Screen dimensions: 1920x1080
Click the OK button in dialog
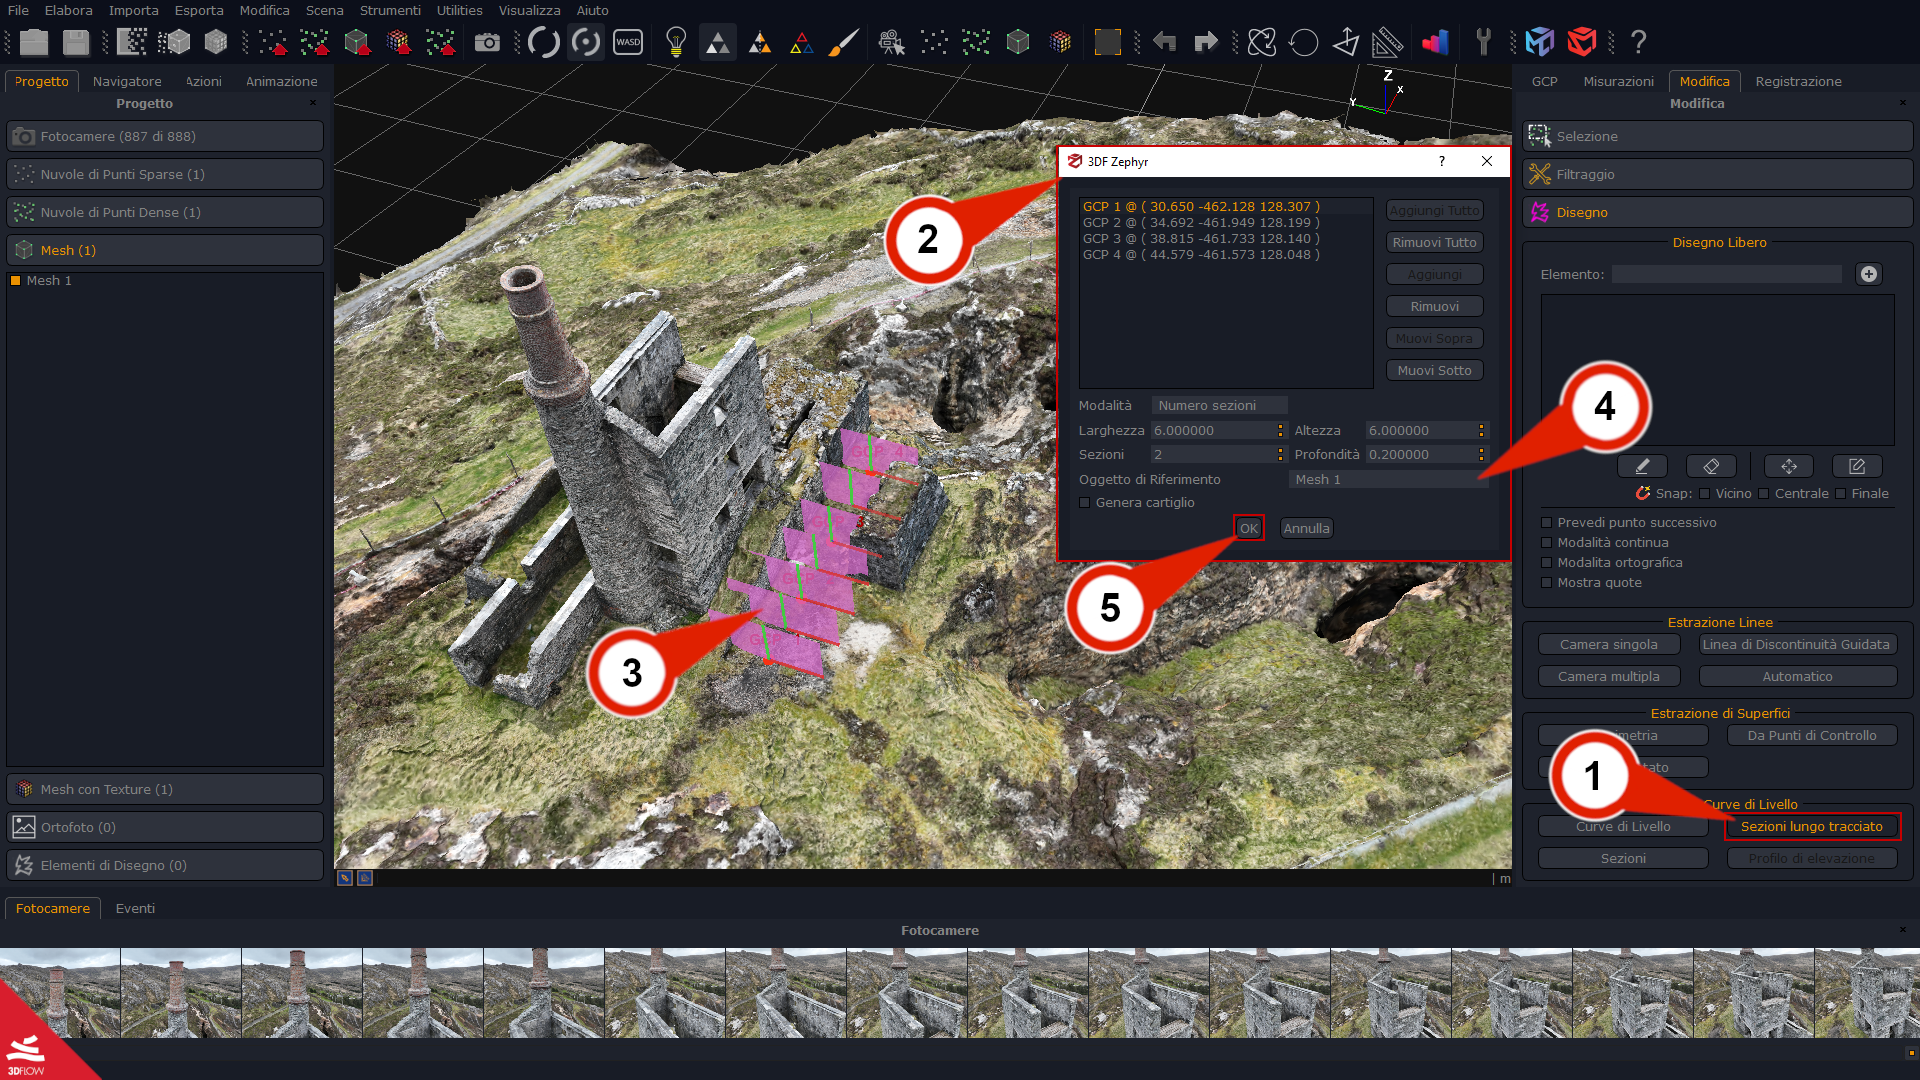point(1249,529)
